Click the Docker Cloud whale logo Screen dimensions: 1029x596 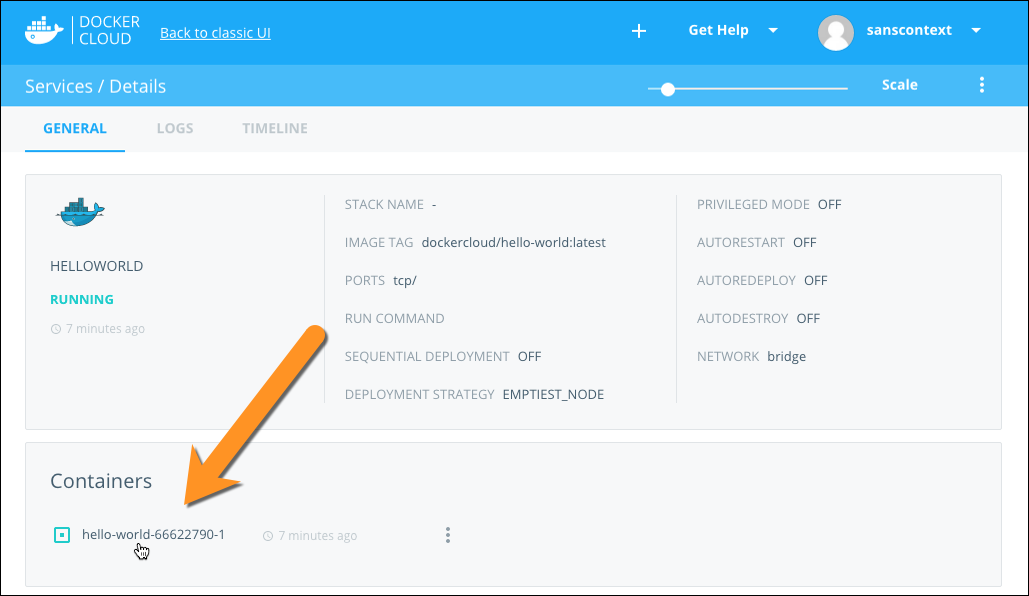[45, 31]
